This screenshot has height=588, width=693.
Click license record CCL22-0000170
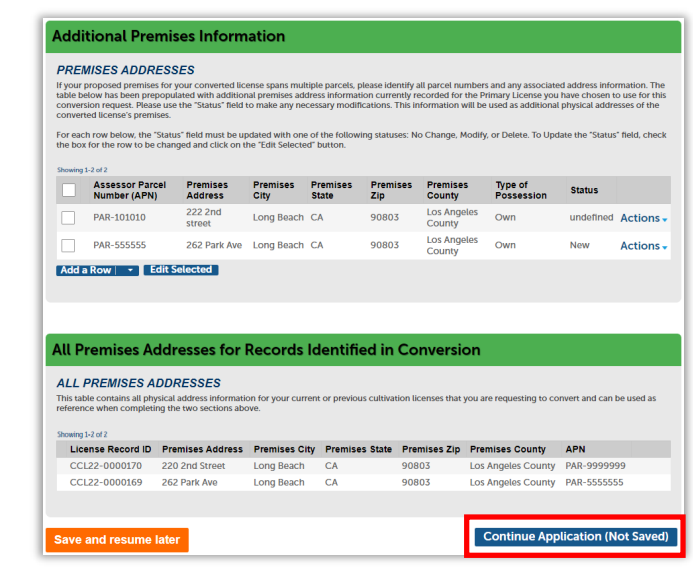point(106,466)
